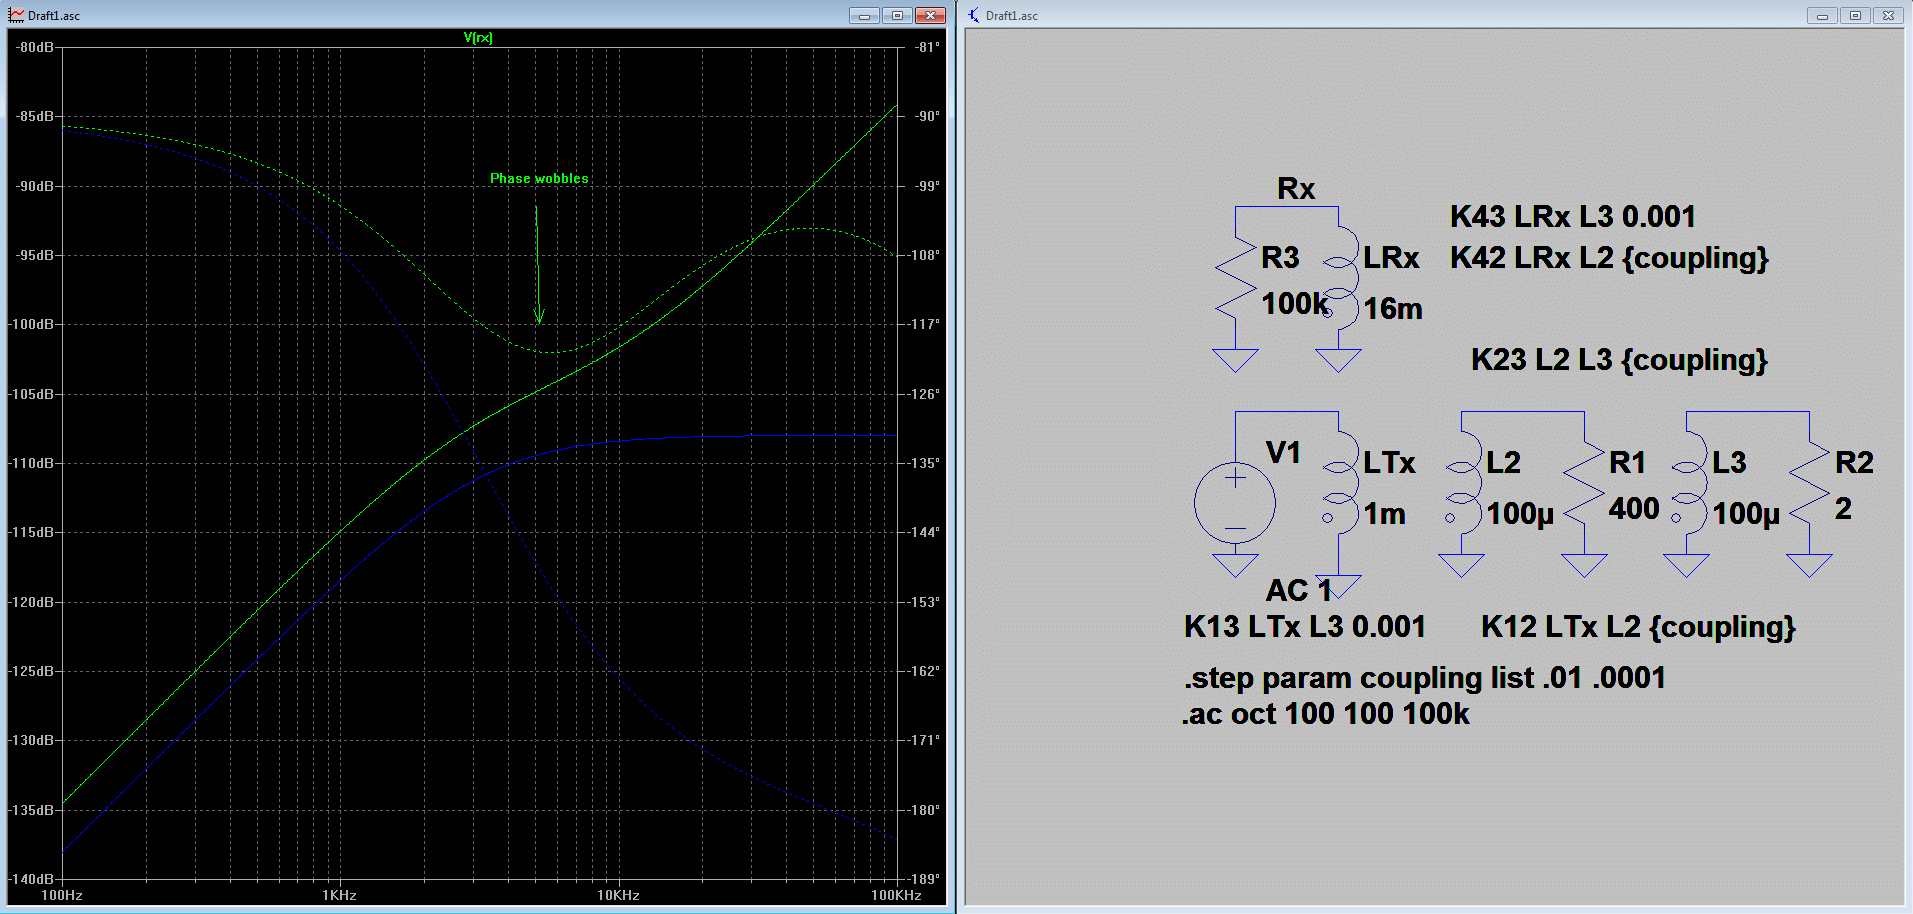
Task: Click the Rx net label
Action: tap(1296, 189)
